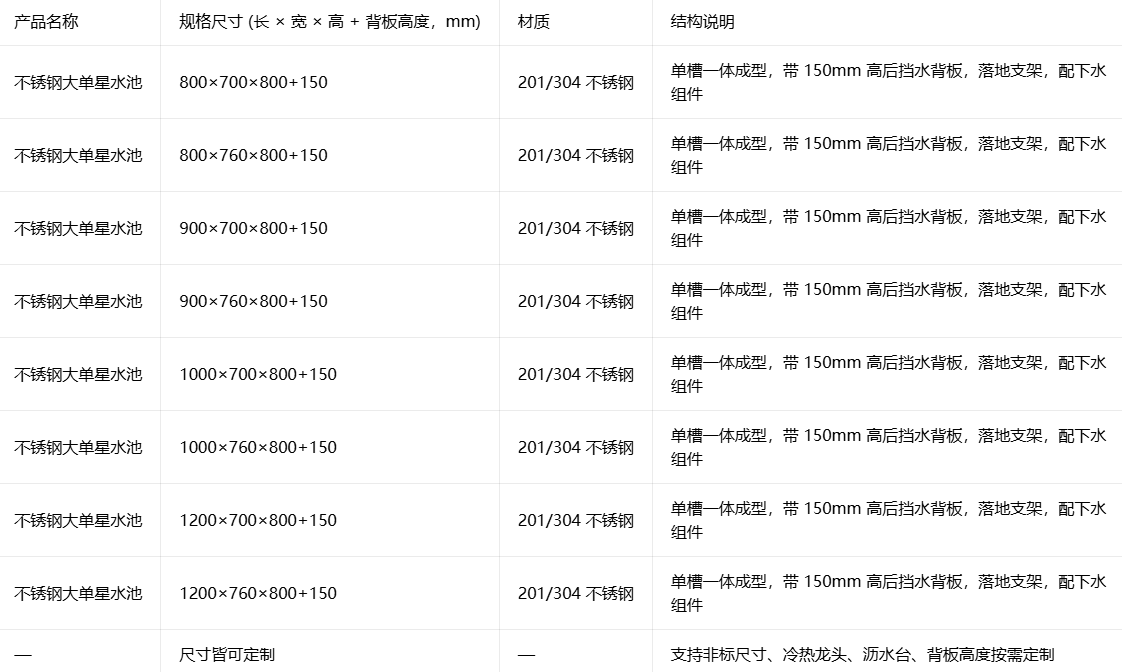Screen dimensions: 1122x672
Task: Click the dash in last row's 材质 column
Action: (x=526, y=655)
